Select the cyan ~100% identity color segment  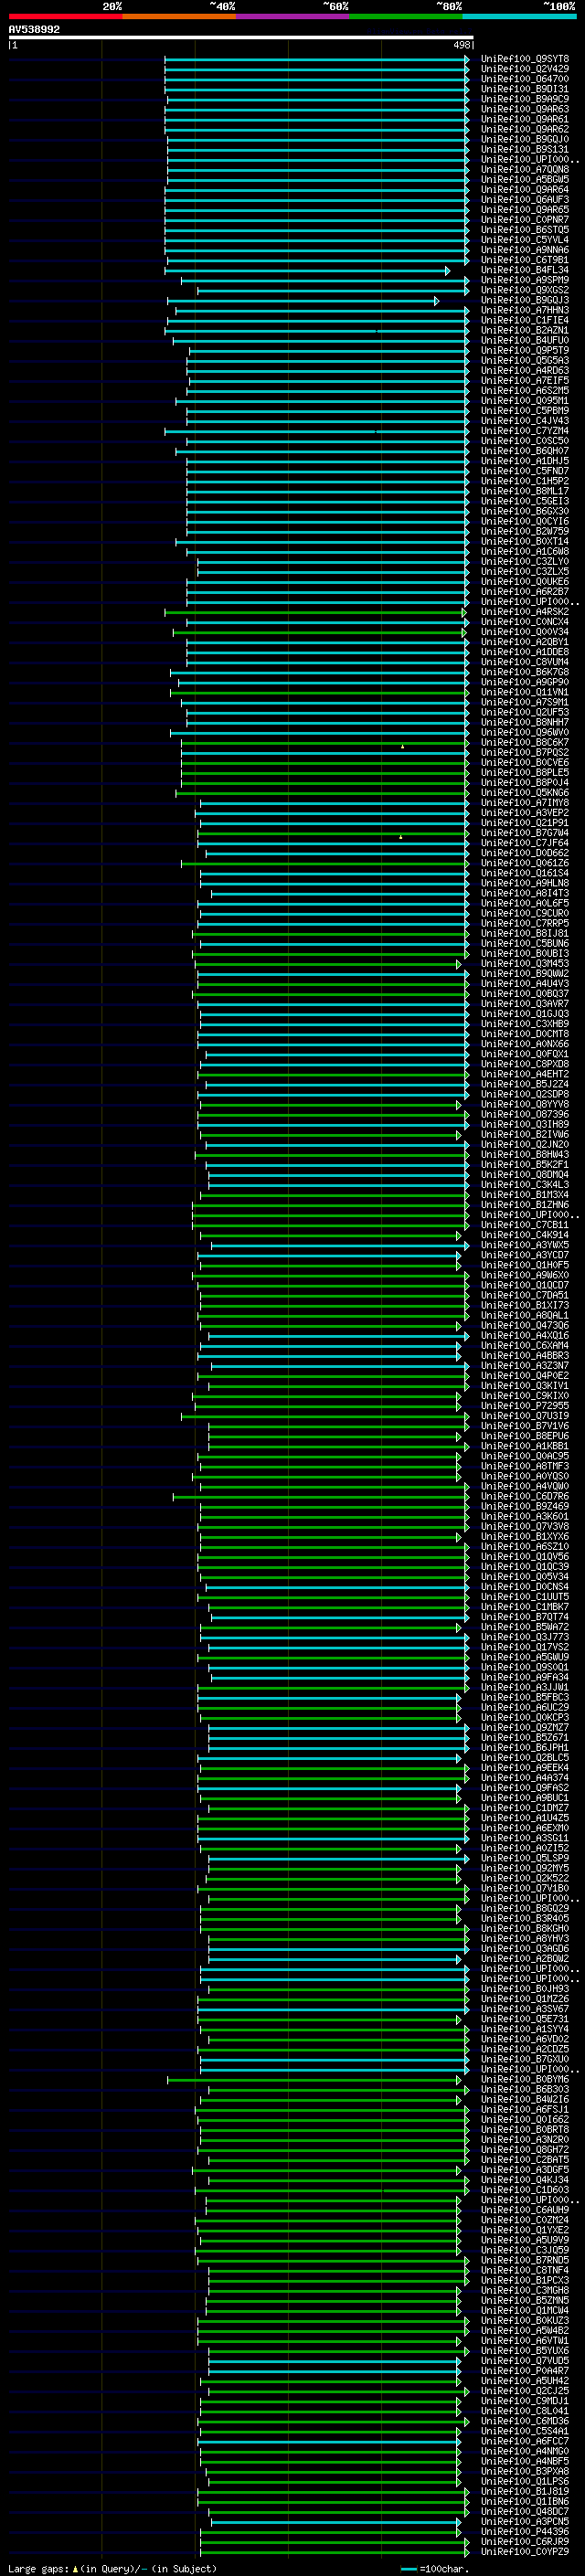520,16
